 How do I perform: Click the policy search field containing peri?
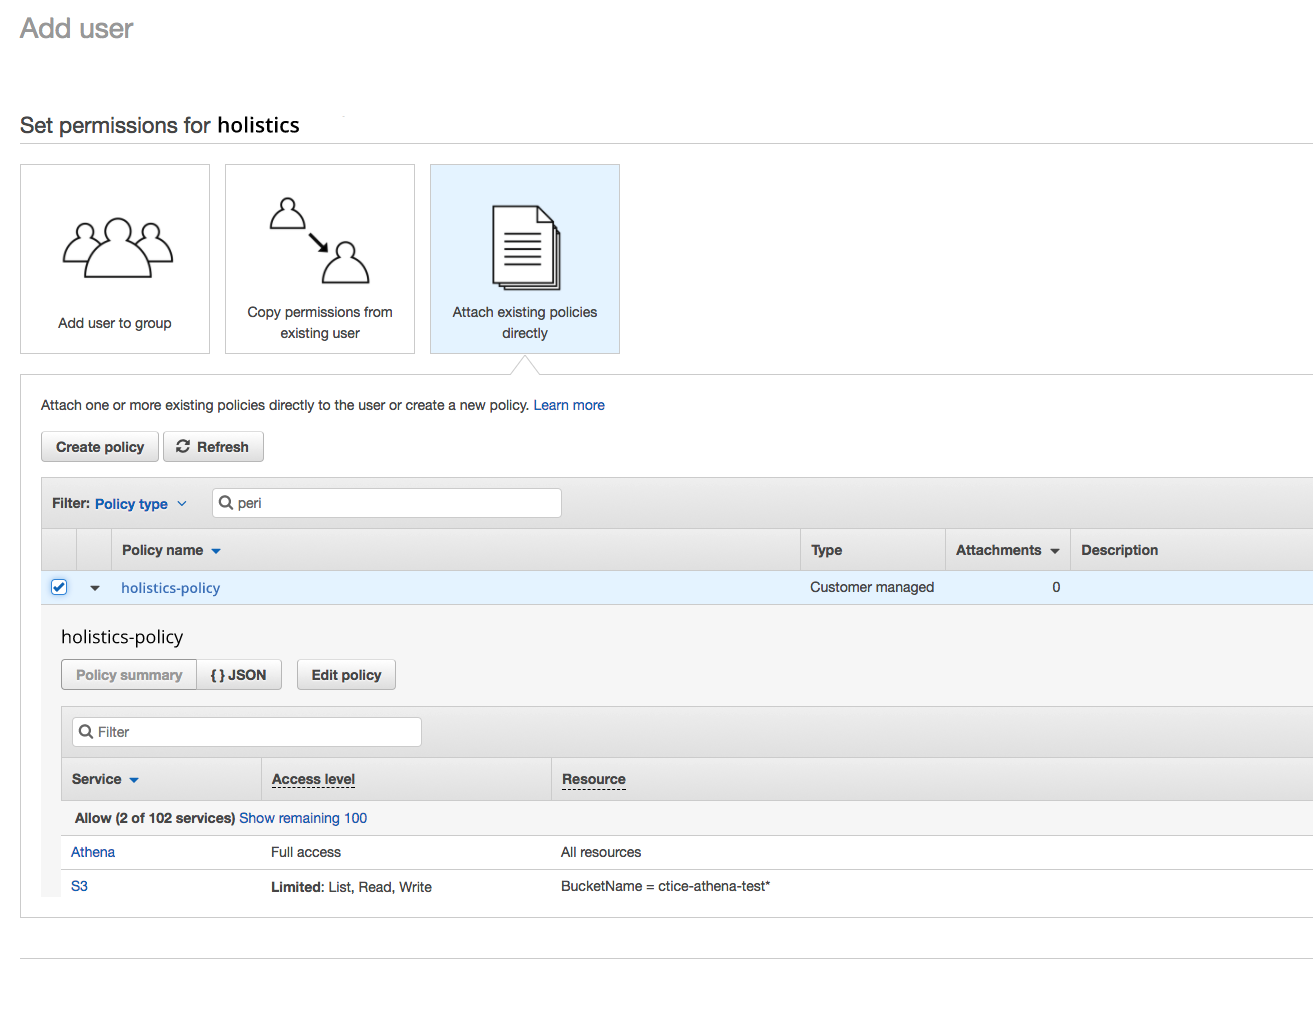point(387,503)
